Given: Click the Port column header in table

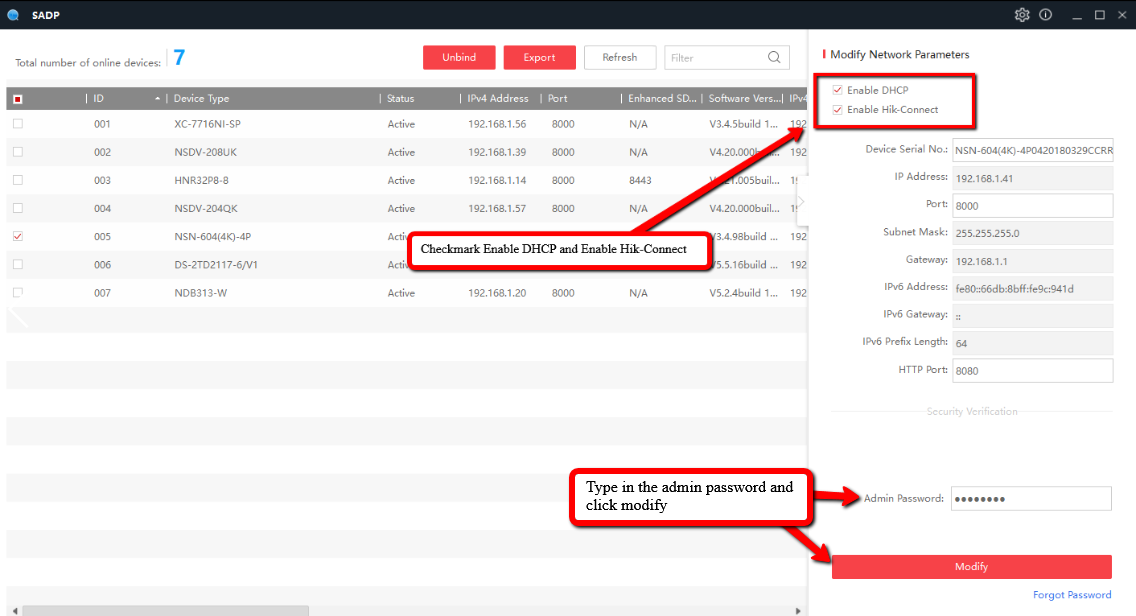Looking at the screenshot, I should pyautogui.click(x=558, y=99).
